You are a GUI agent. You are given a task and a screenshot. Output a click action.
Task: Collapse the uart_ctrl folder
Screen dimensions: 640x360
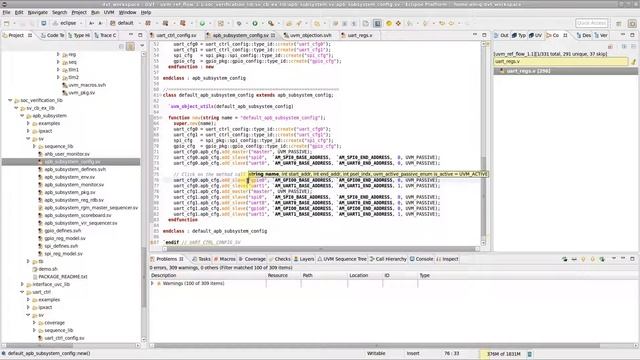[22, 292]
